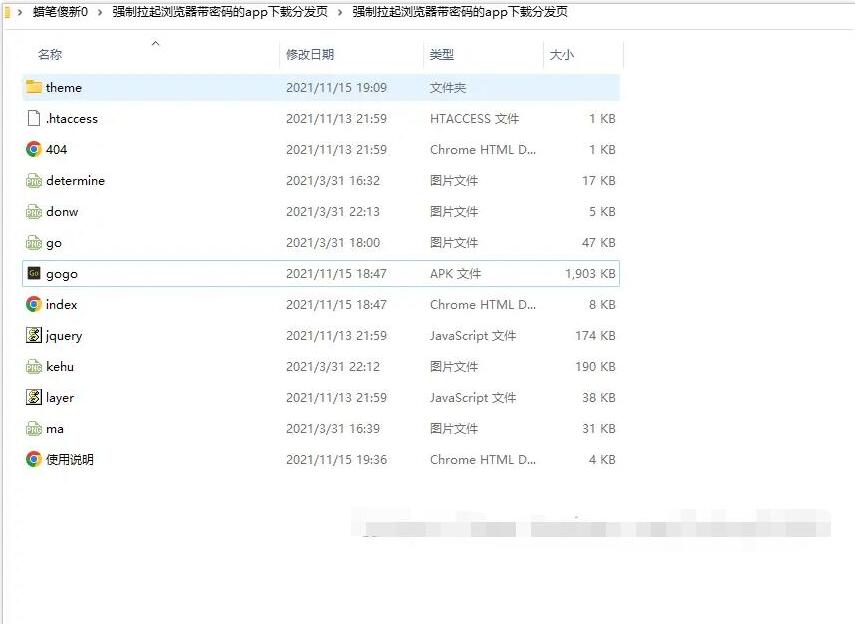Screen dimensions: 855x624
Task: Select the layer JavaScript file icon
Action: [34, 398]
